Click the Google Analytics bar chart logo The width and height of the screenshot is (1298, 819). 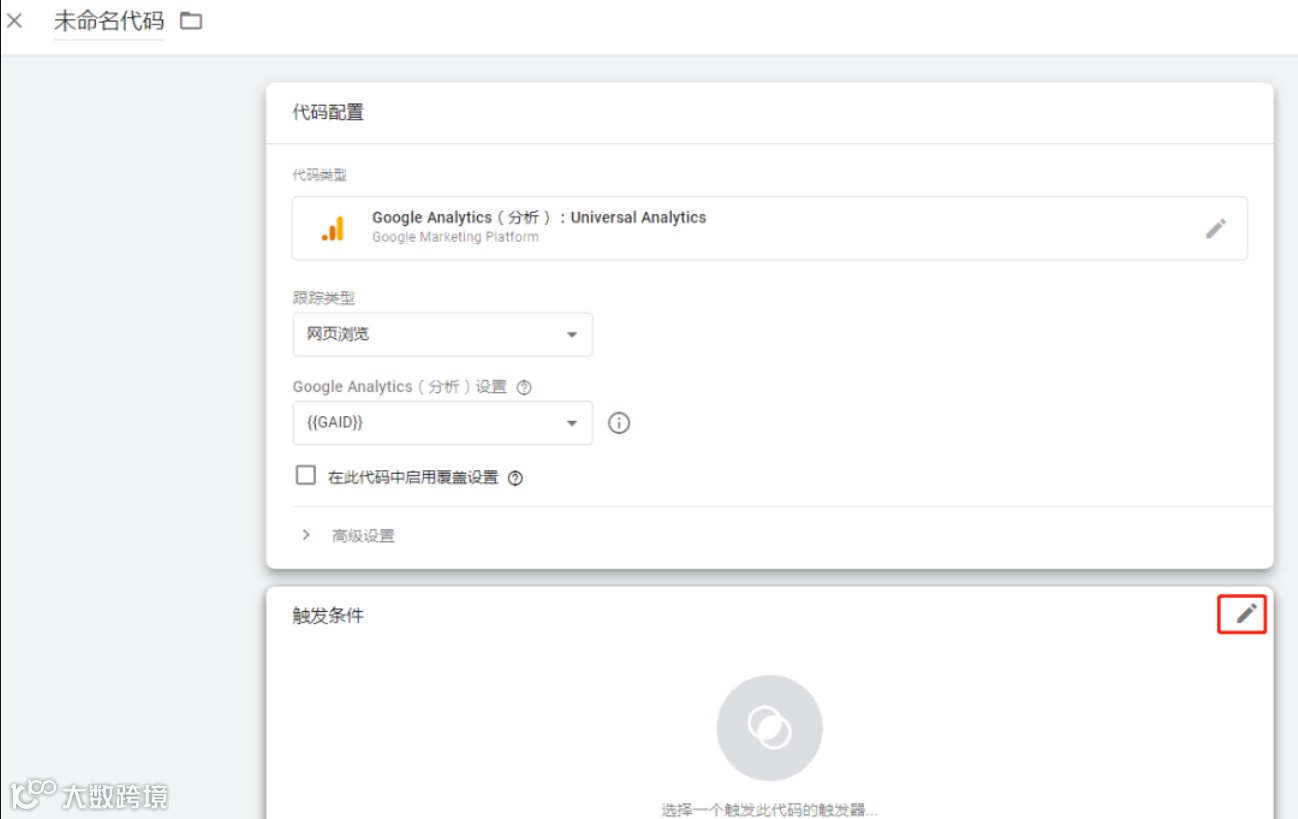coord(333,228)
